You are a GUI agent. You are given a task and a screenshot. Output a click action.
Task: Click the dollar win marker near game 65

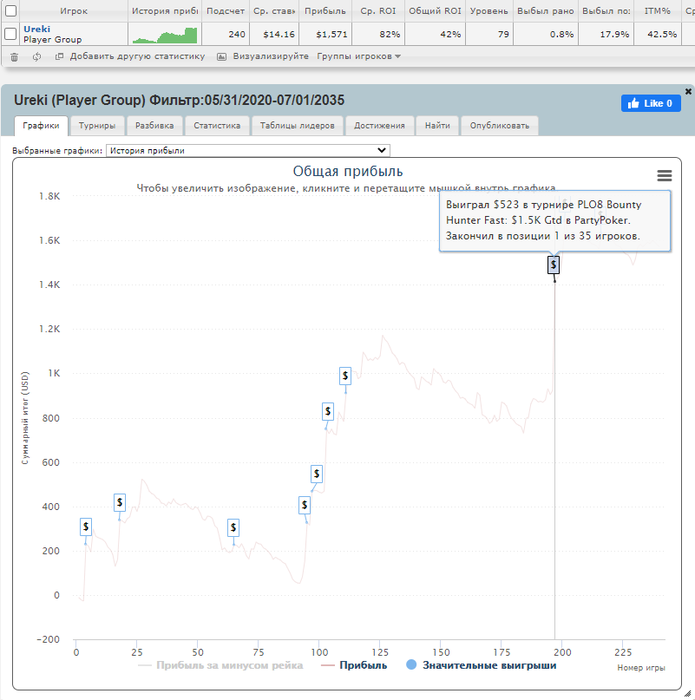tap(233, 528)
